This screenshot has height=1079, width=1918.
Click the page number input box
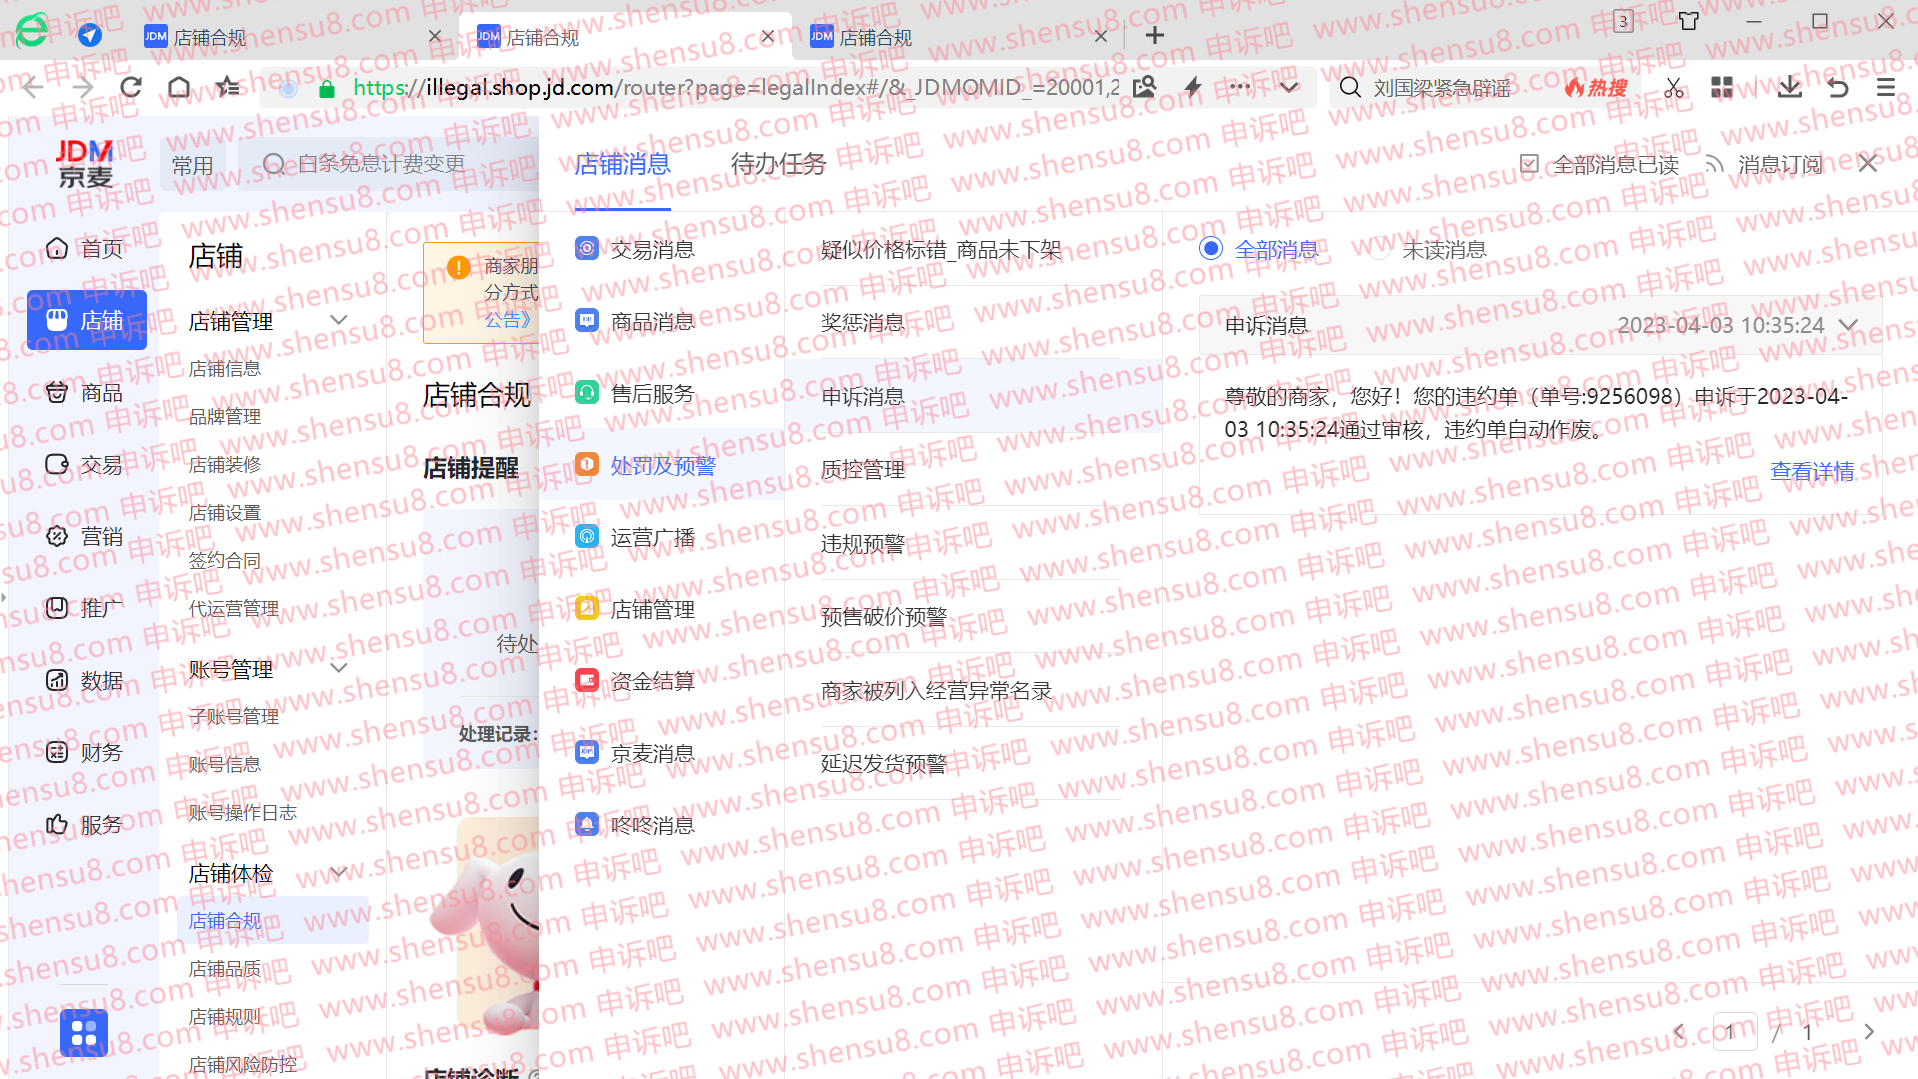pos(1733,1031)
